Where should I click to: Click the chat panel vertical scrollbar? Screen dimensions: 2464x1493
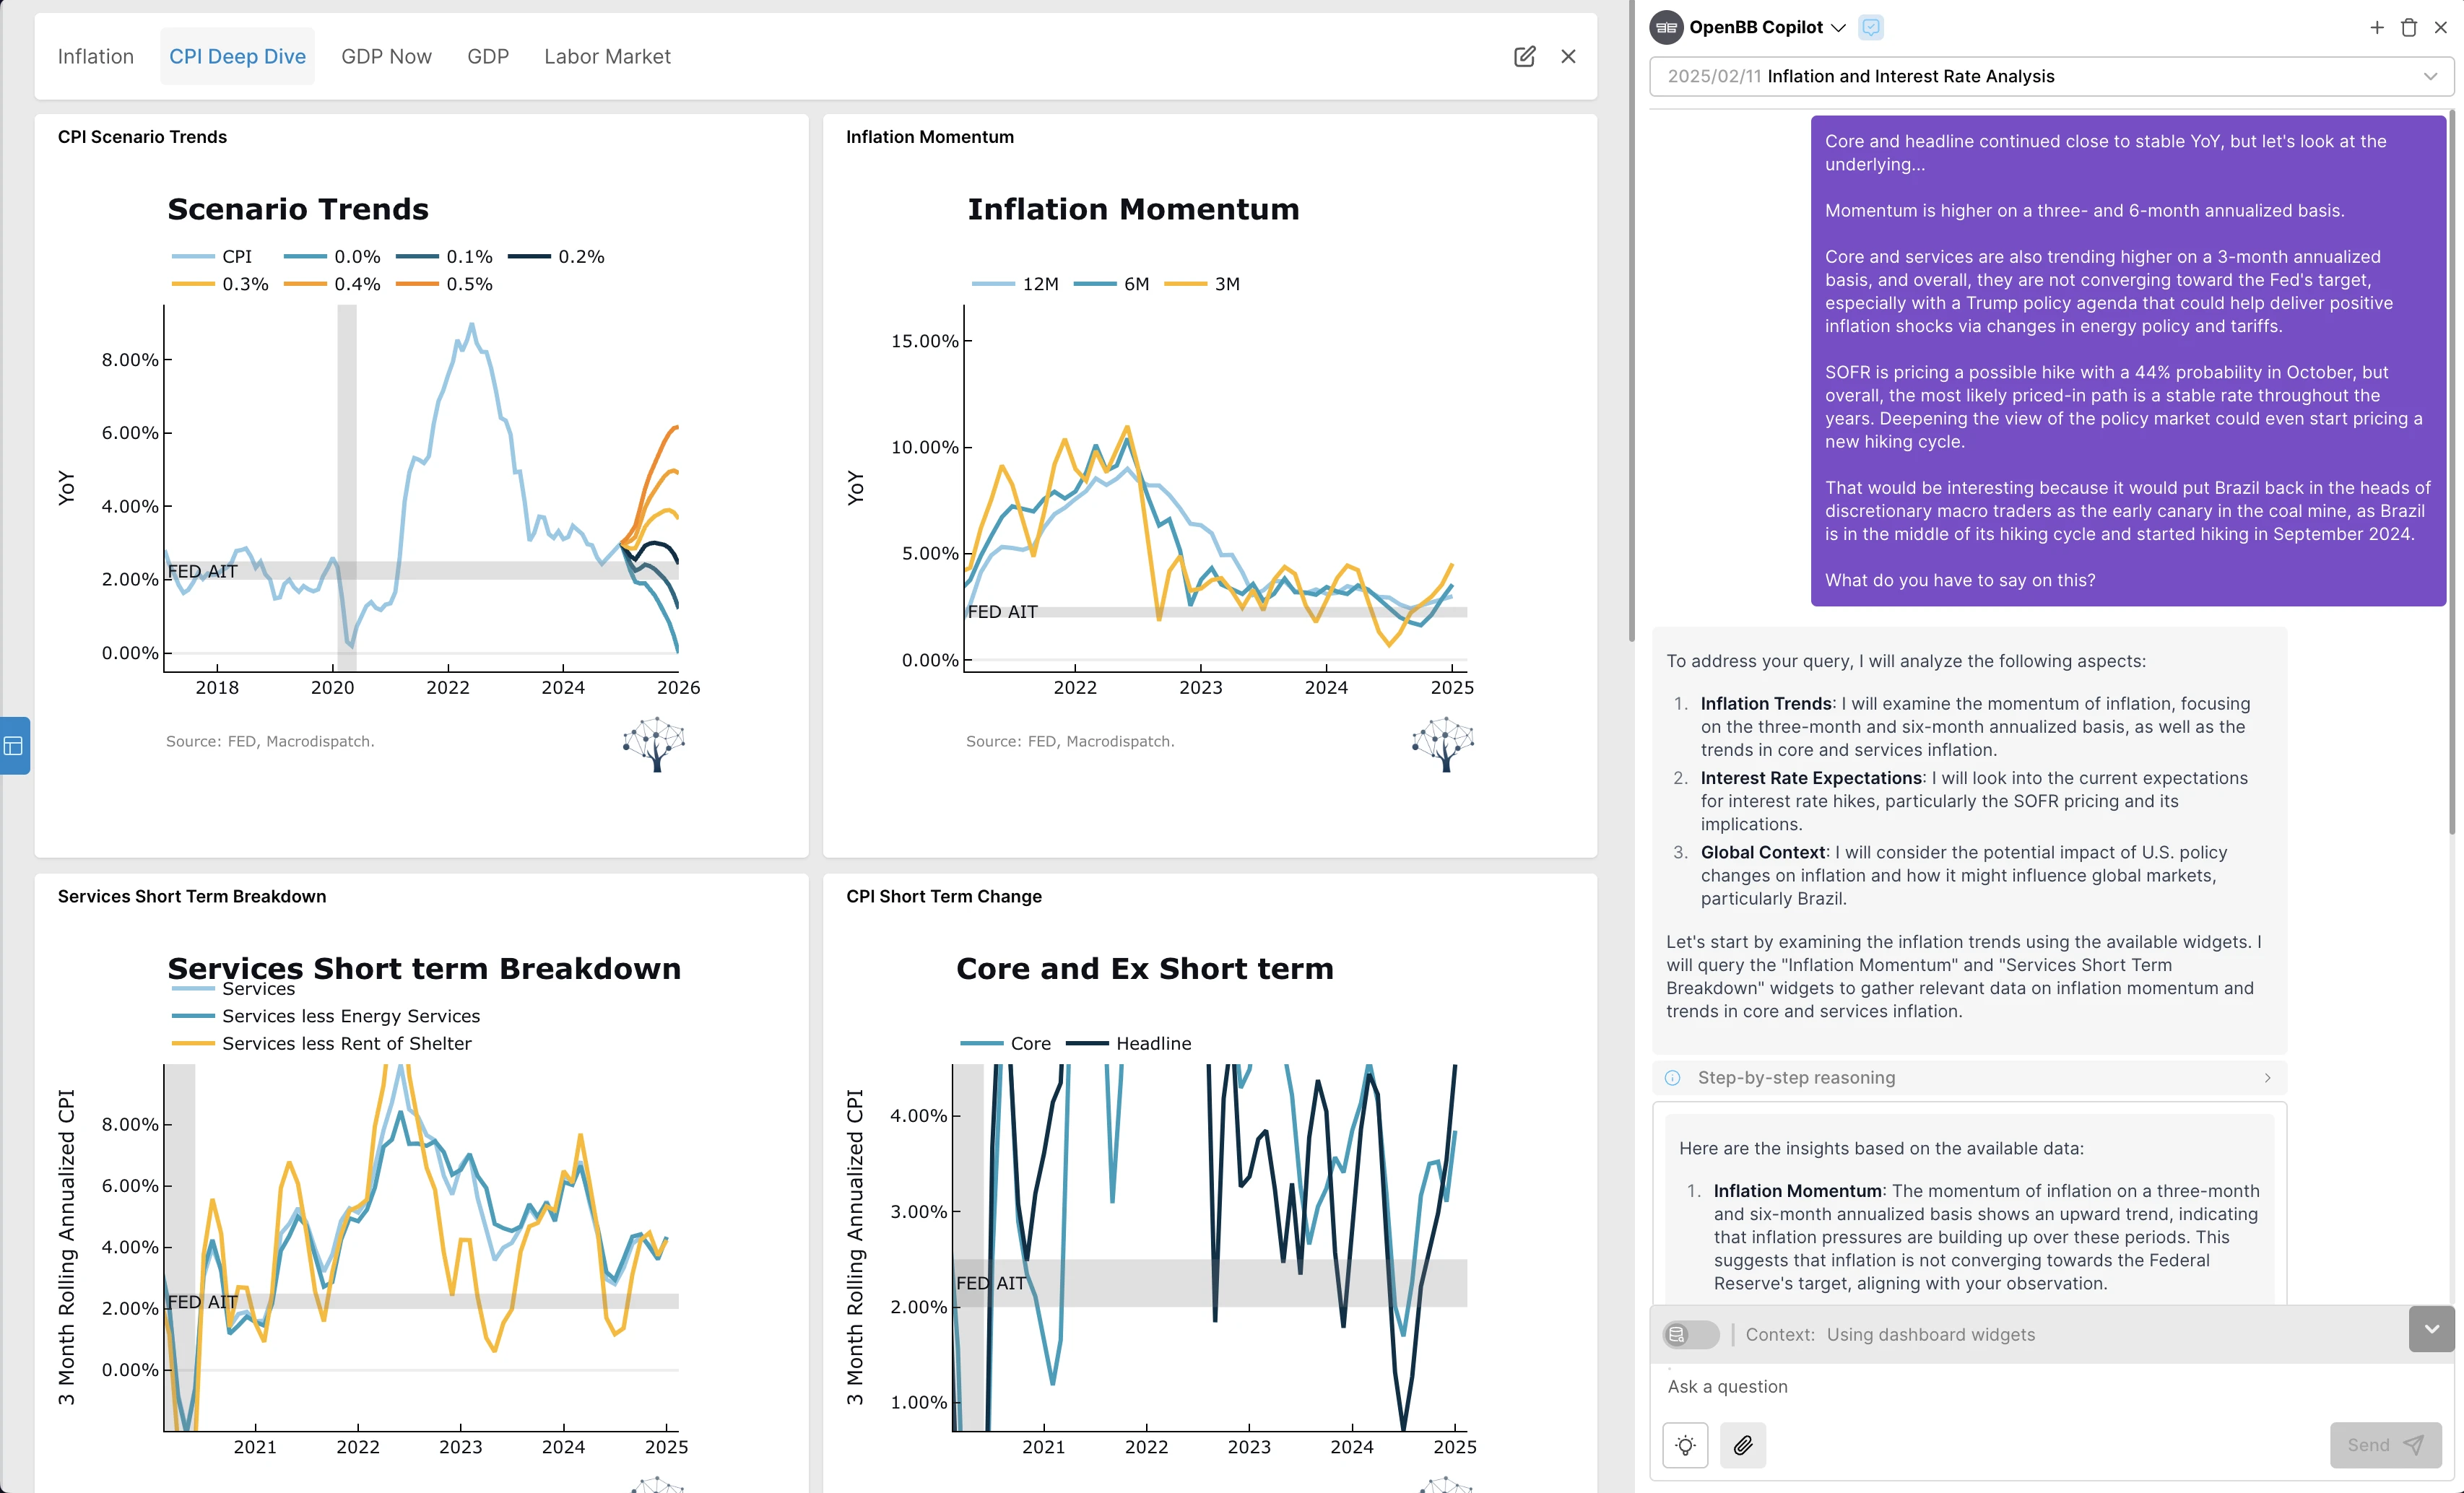coord(2451,470)
